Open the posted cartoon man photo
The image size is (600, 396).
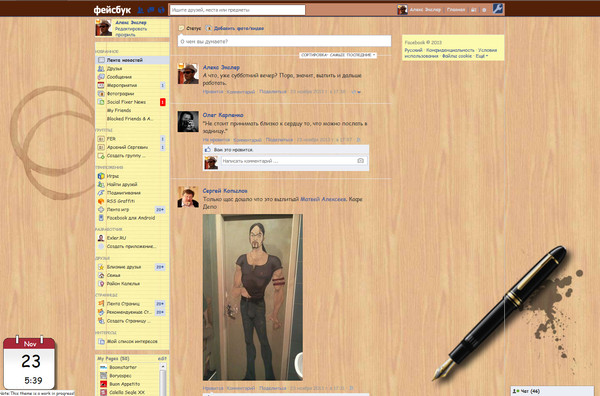253,297
